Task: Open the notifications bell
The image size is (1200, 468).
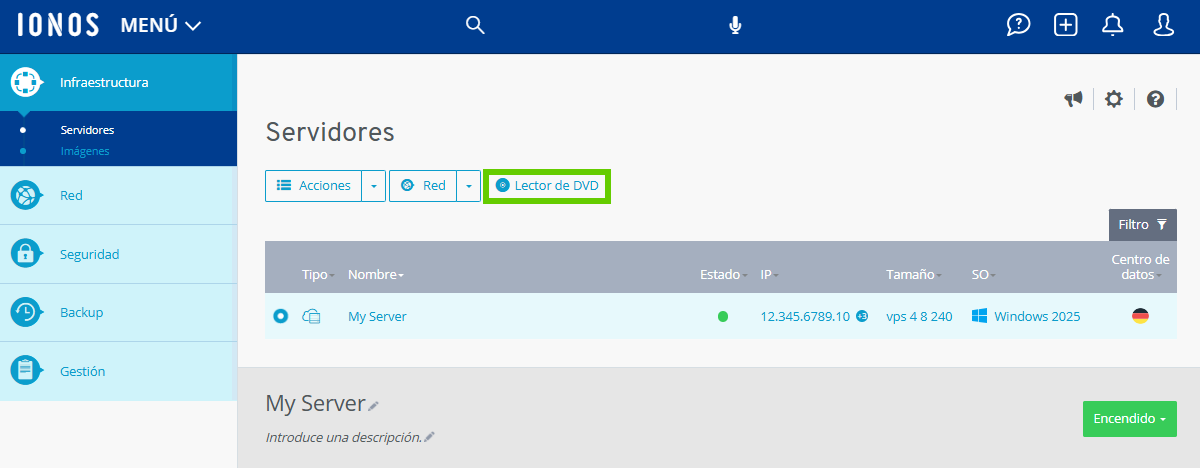Action: 1113,25
